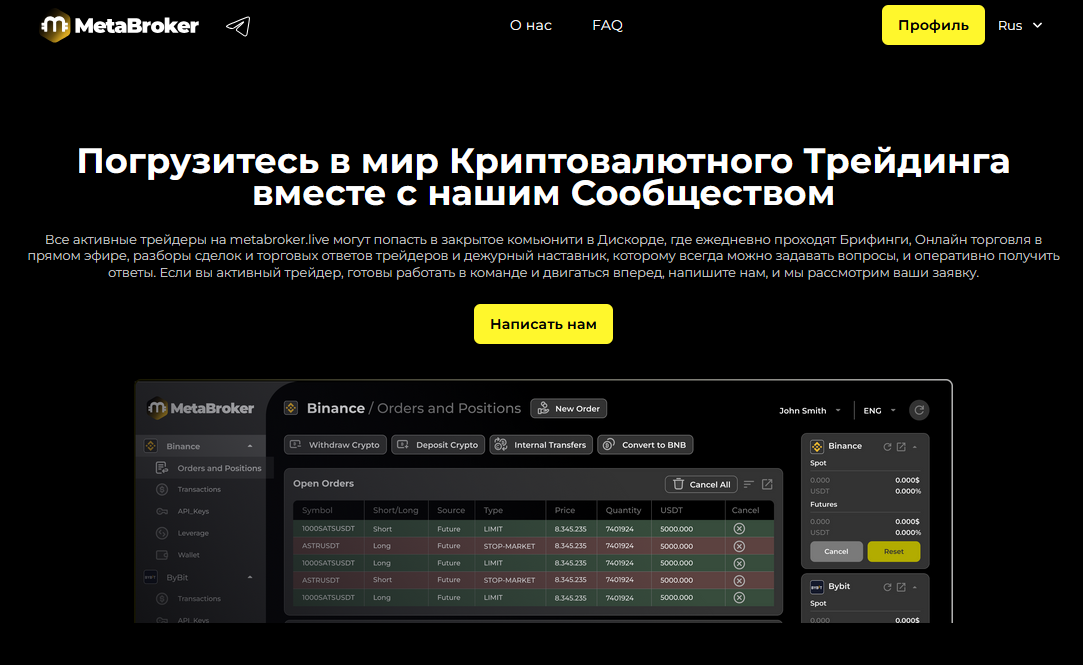1083x665 pixels.
Task: Open the Telegram channel icon in header
Action: (x=238, y=26)
